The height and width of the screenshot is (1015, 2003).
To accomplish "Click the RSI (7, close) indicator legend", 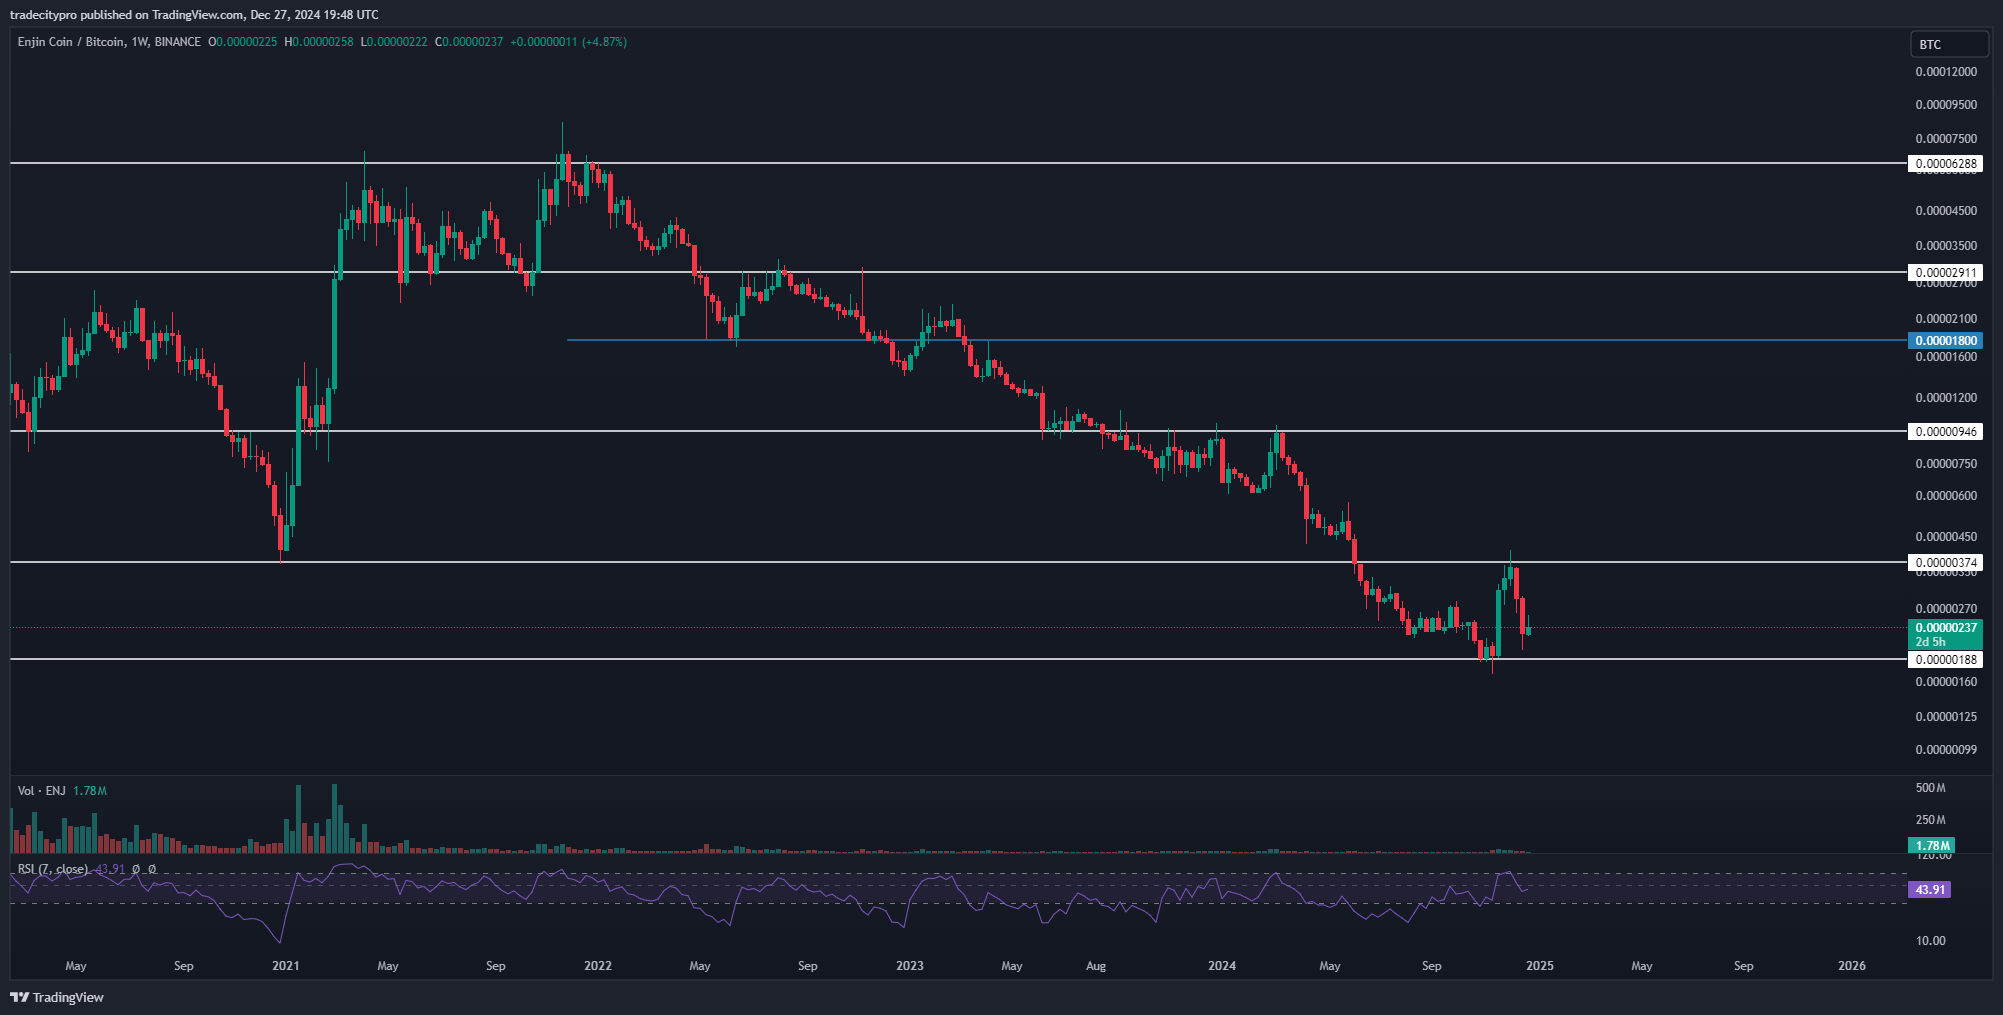I will click(x=53, y=869).
